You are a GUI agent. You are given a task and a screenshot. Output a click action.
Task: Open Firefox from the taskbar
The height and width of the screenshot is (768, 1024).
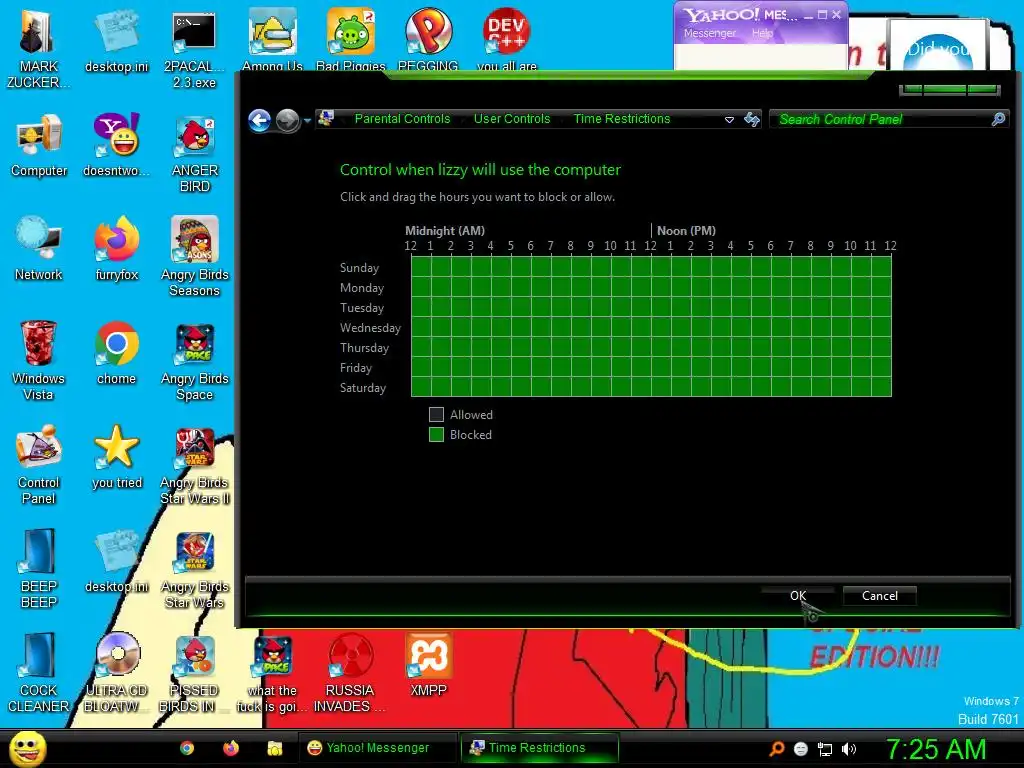tap(231, 748)
